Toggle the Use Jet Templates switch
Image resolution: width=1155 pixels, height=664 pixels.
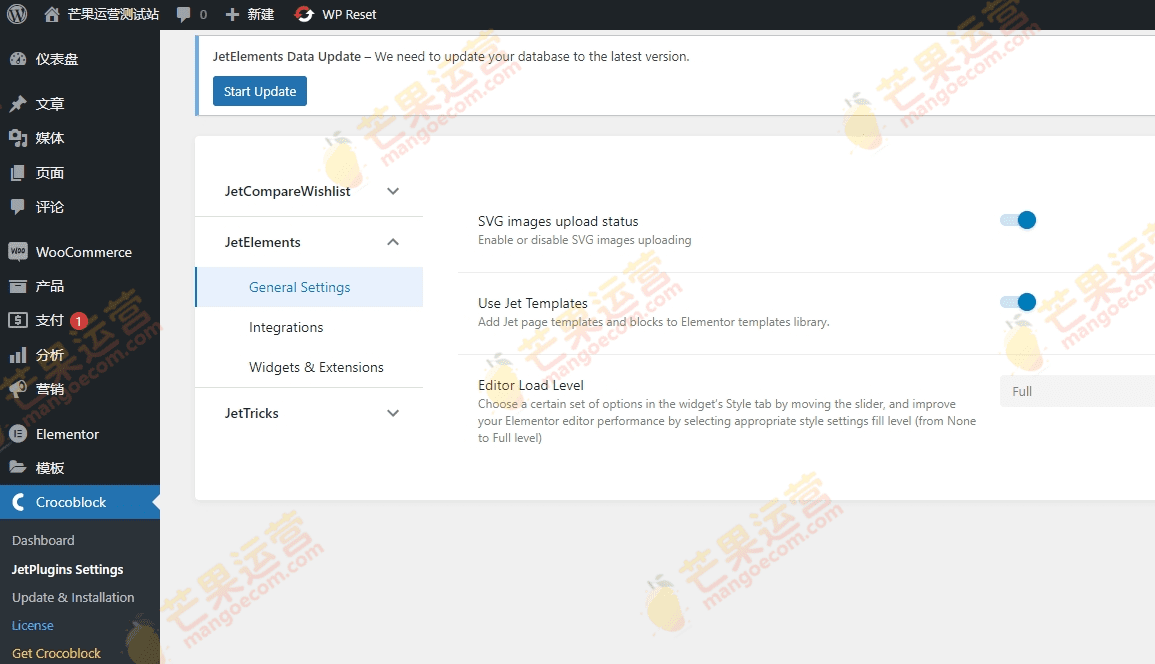pyautogui.click(x=1018, y=302)
